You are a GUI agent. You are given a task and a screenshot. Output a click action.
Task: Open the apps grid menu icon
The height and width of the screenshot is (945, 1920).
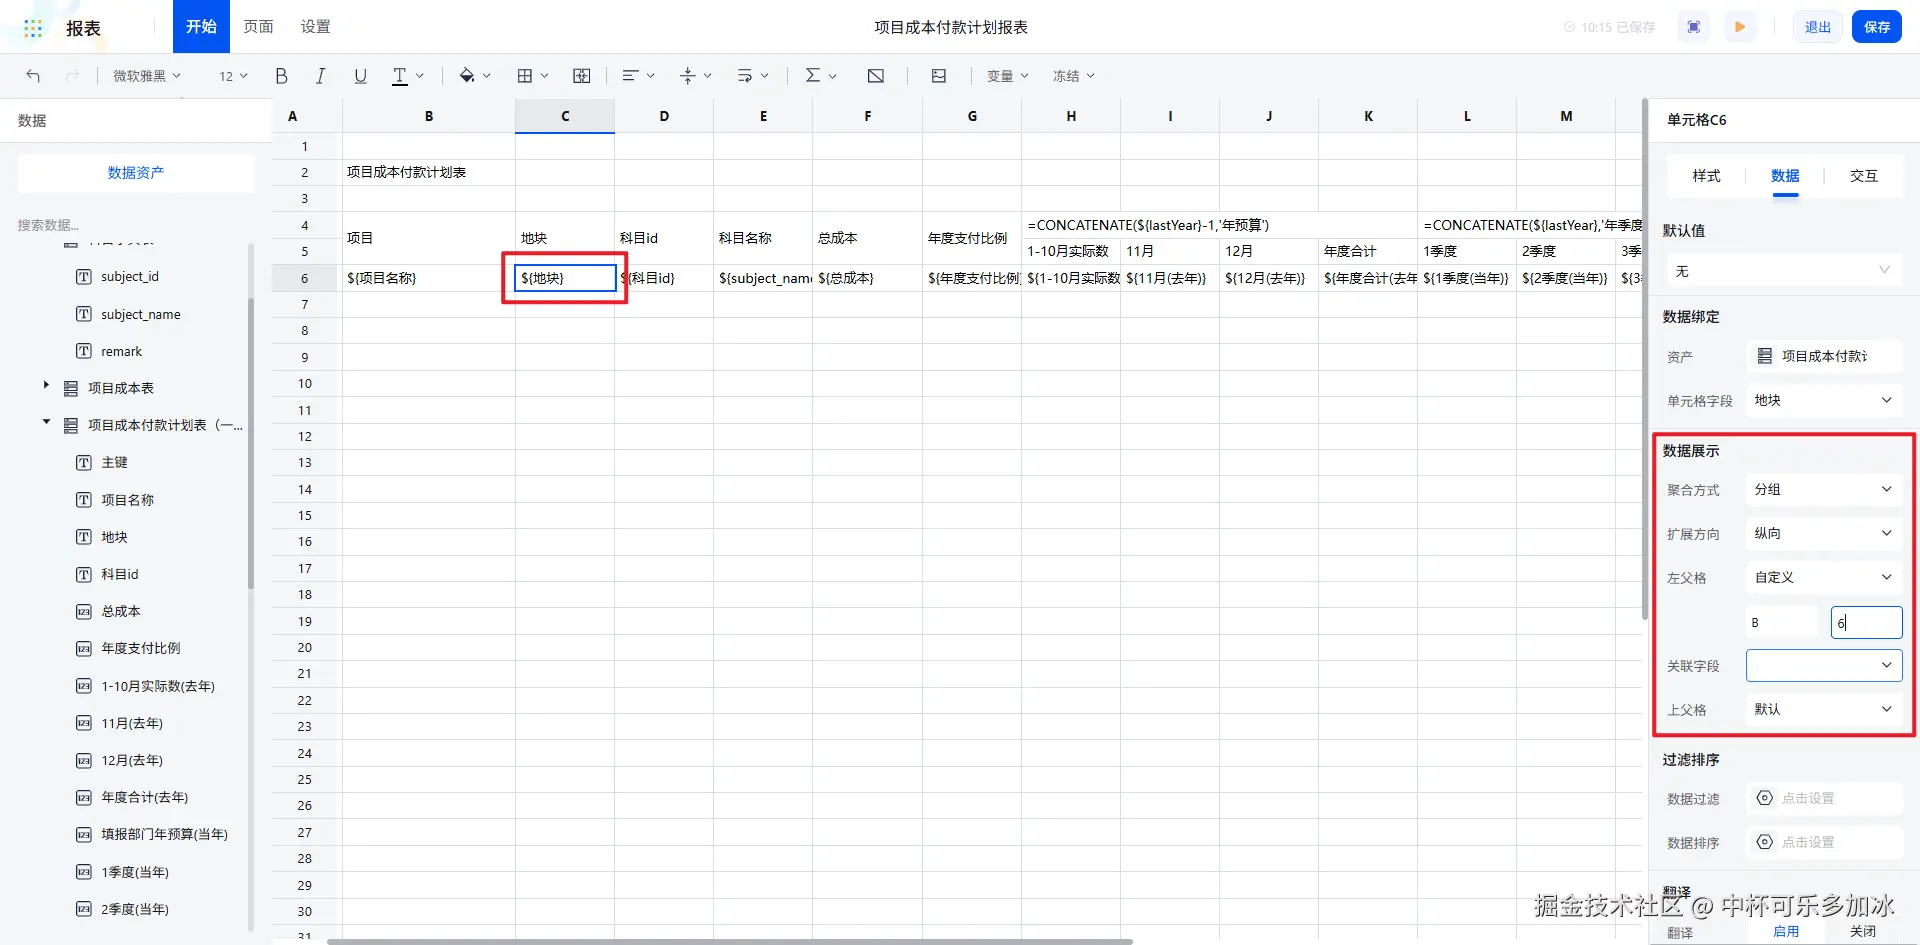[x=33, y=28]
